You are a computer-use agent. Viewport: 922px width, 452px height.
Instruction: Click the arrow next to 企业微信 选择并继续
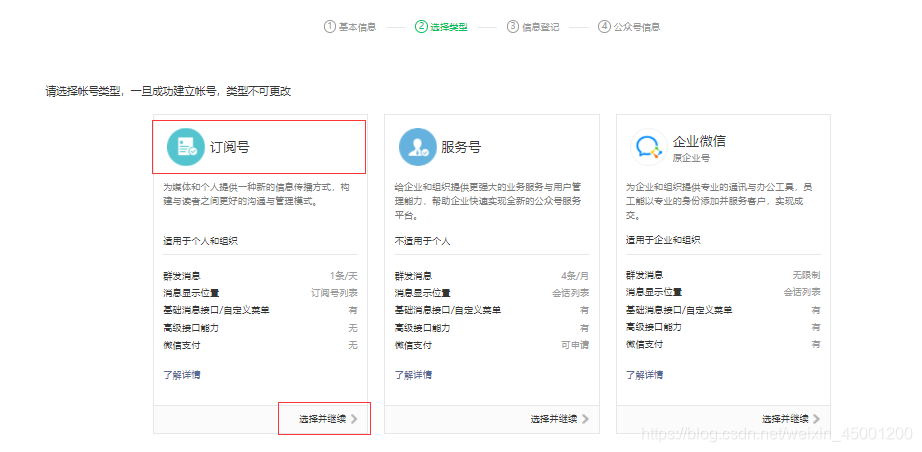click(x=816, y=419)
